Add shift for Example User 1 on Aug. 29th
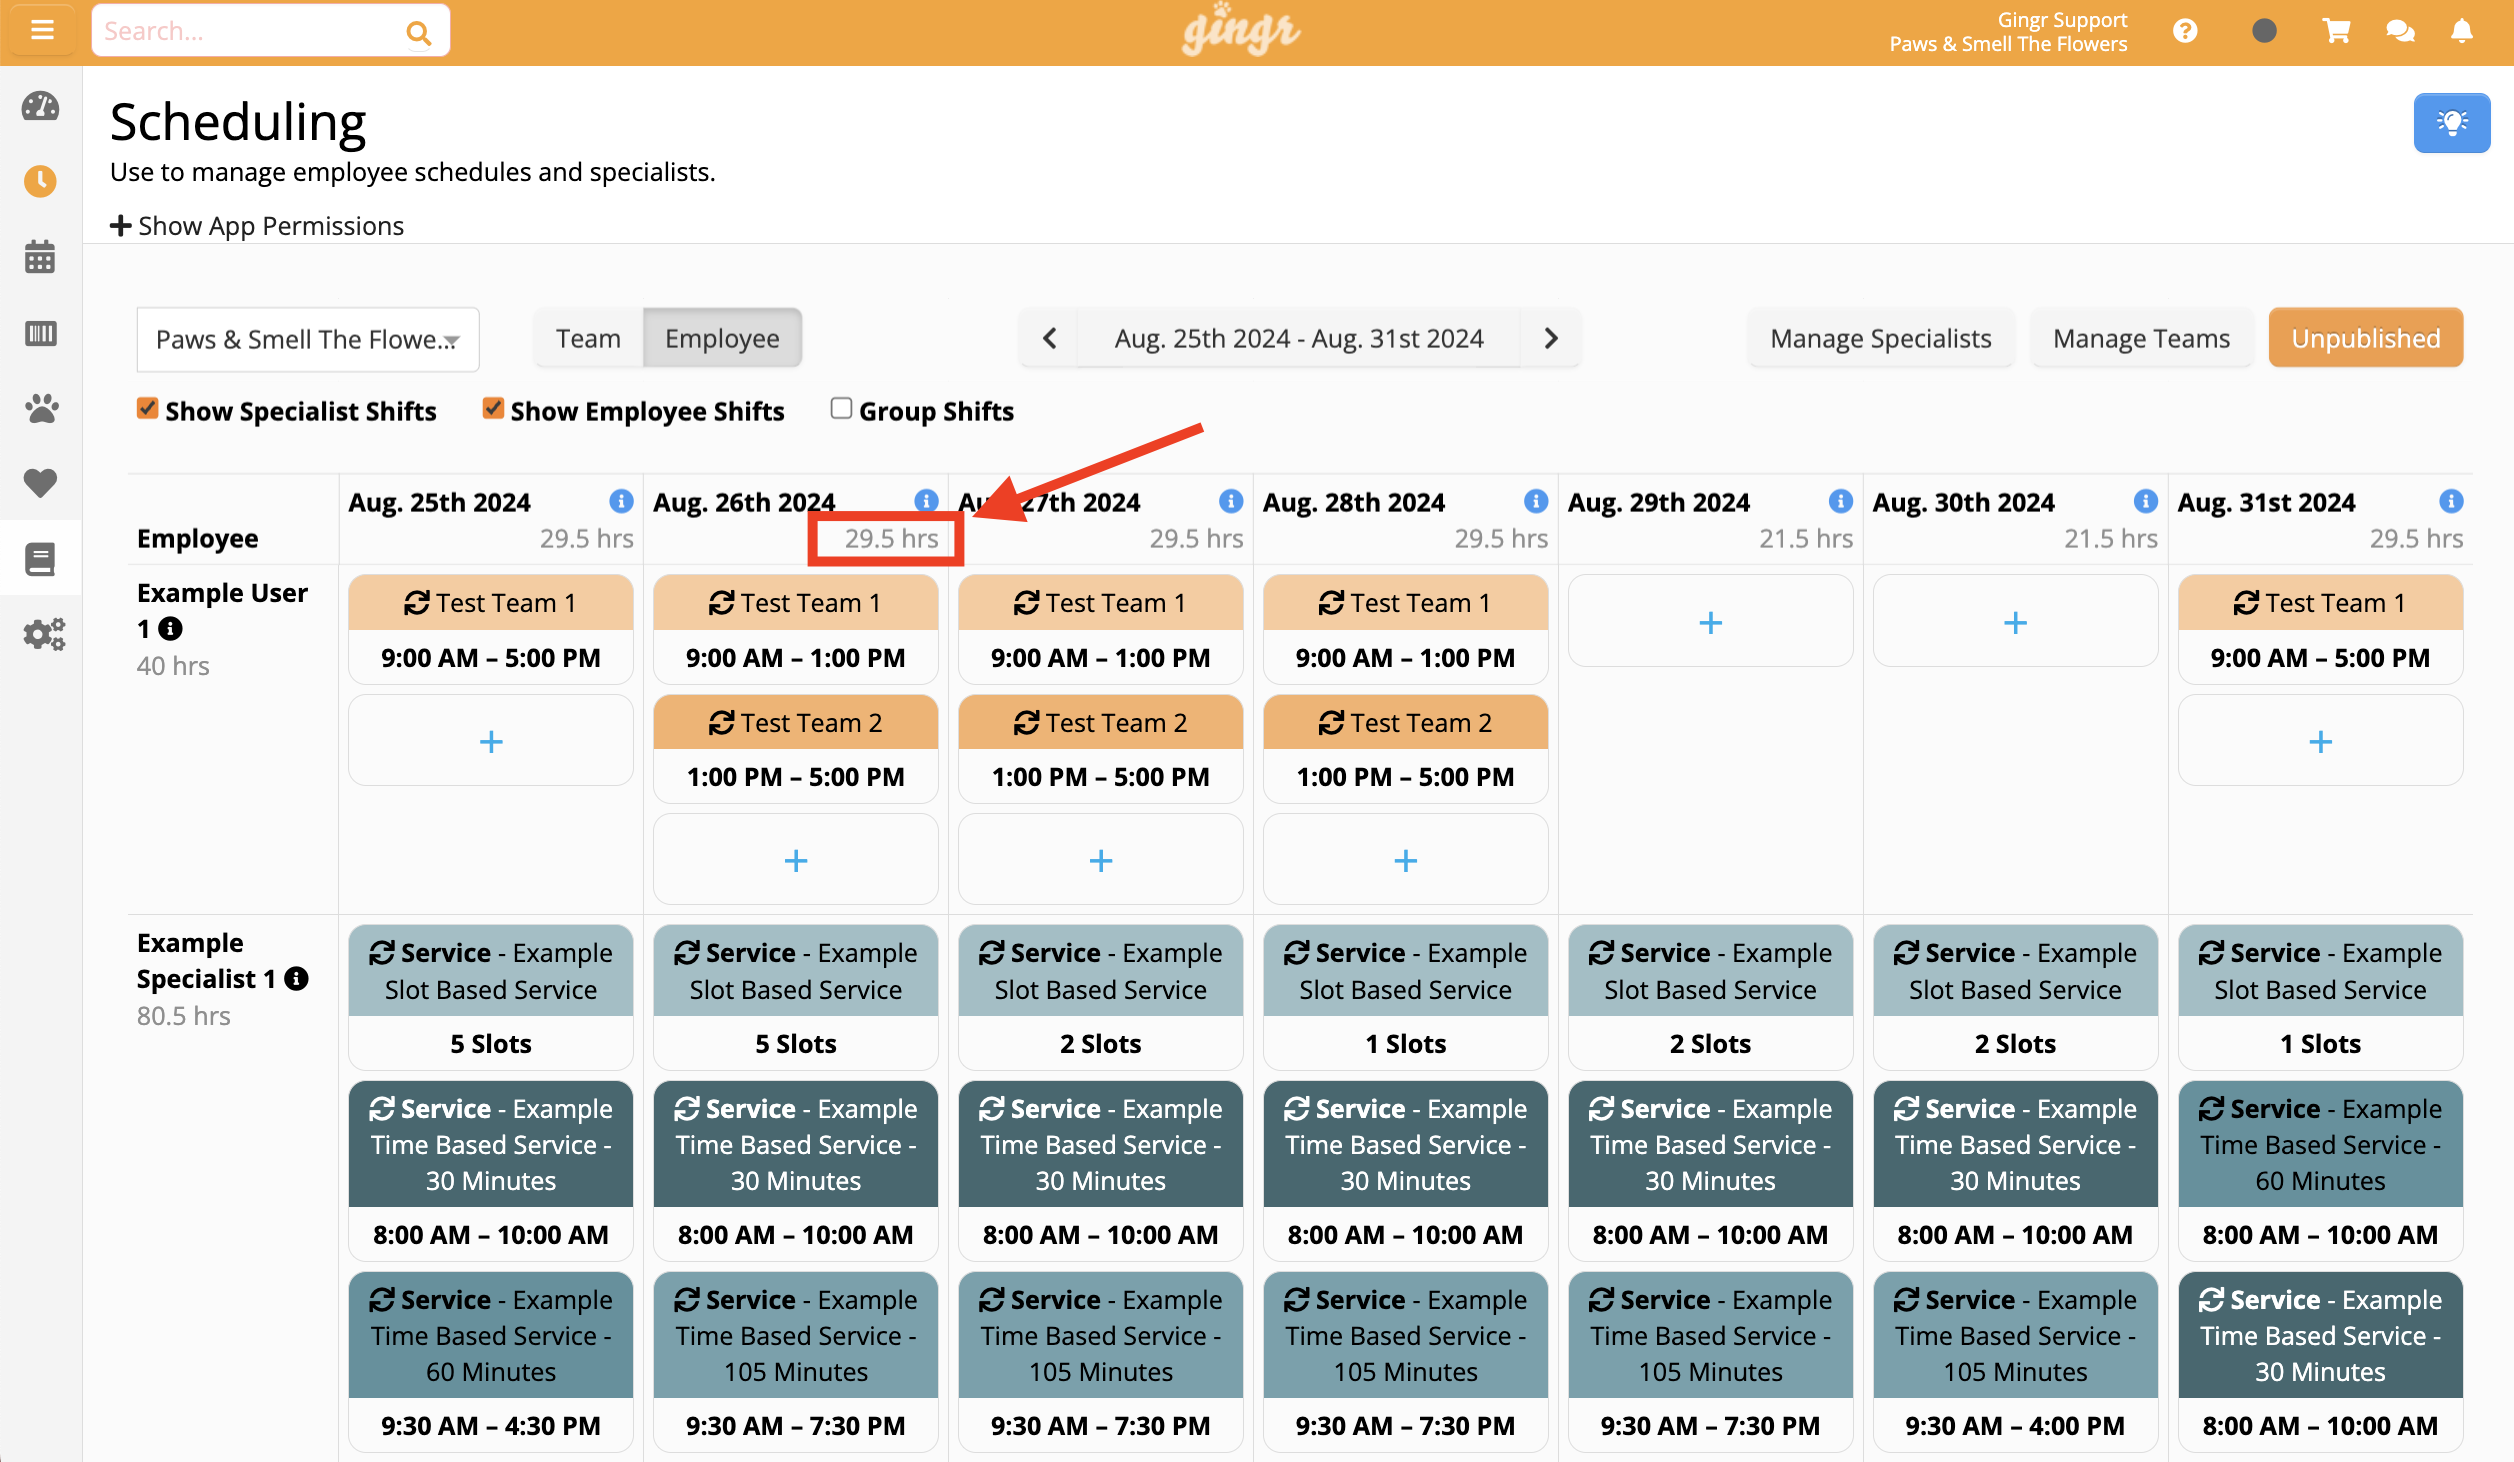 point(1710,621)
